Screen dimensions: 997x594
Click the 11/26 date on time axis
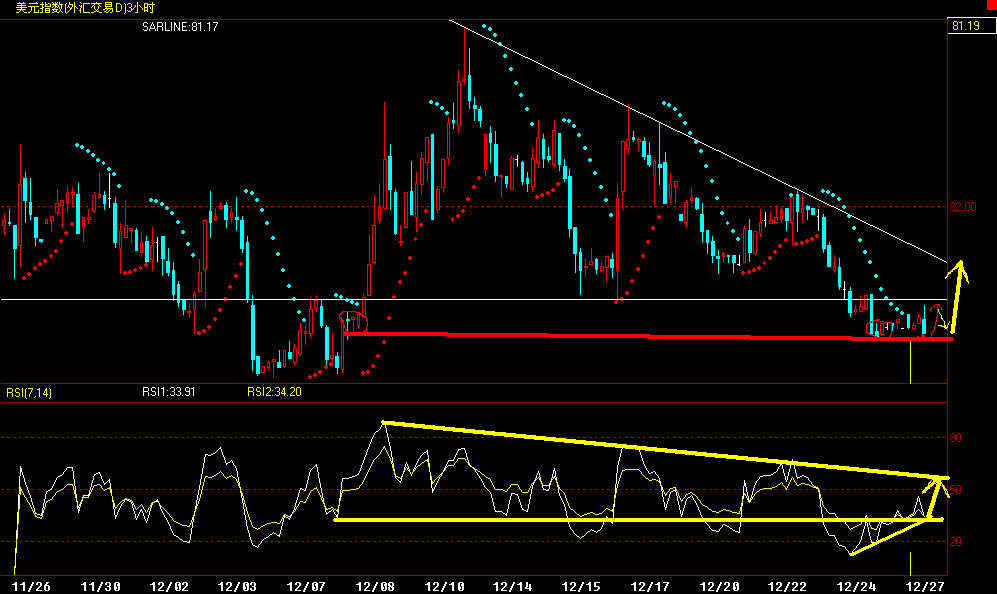(32, 586)
